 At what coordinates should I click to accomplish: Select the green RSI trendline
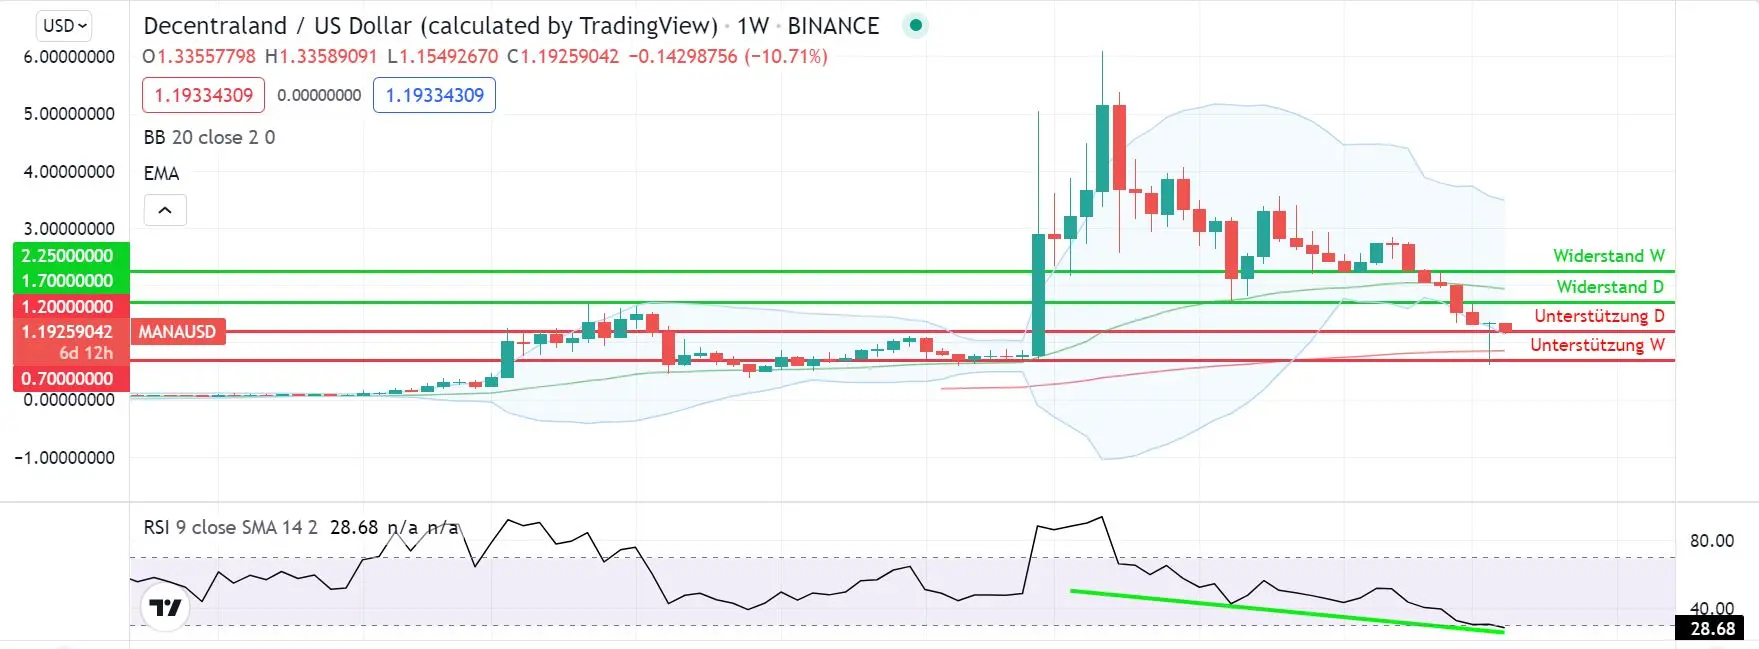[1286, 611]
